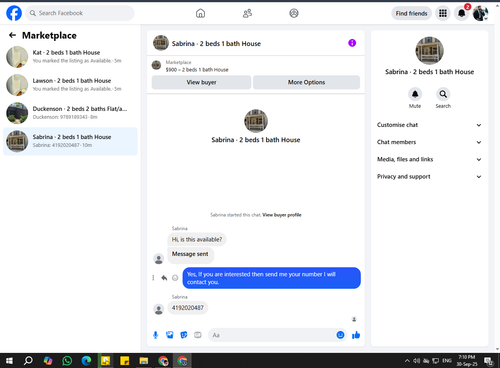The image size is (500, 368).
Task: Click the $900 Marketplace listing thumbnail
Action: point(156,65)
